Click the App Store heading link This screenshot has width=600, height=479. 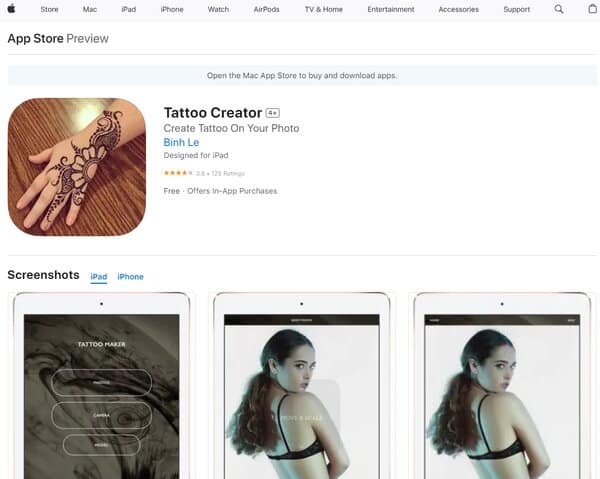[36, 39]
